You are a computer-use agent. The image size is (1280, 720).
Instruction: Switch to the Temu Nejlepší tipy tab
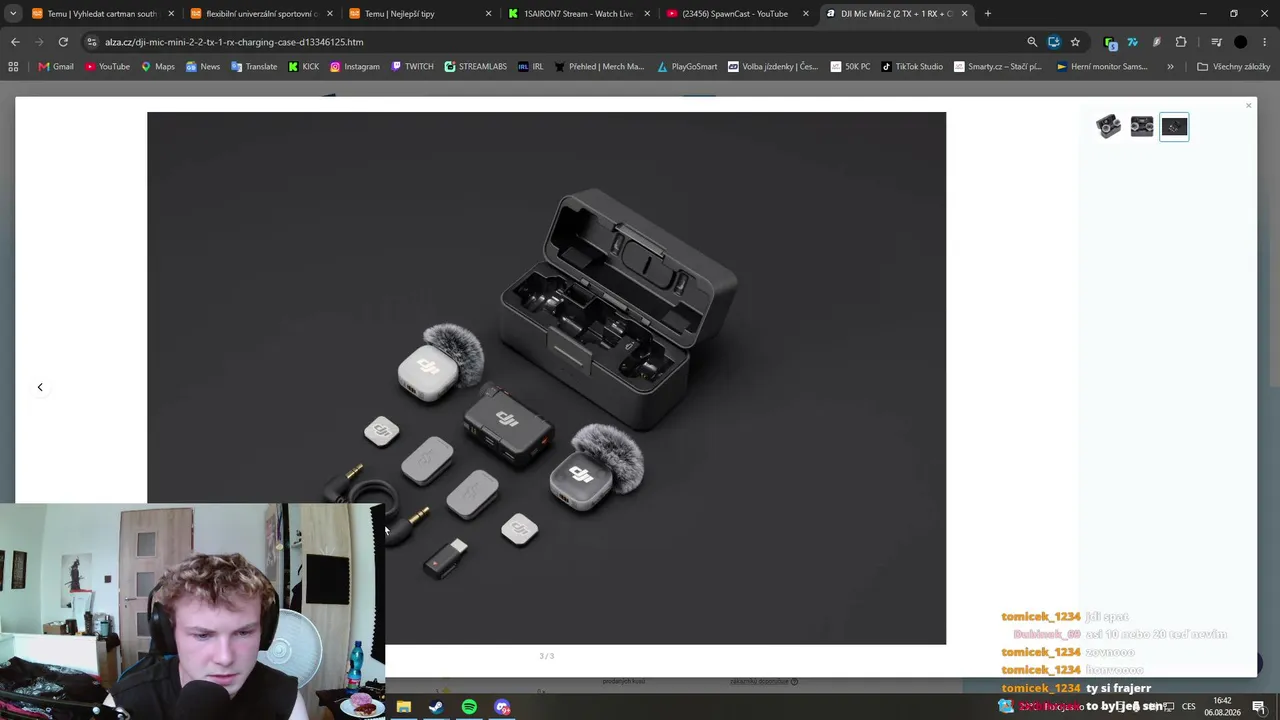click(x=418, y=14)
